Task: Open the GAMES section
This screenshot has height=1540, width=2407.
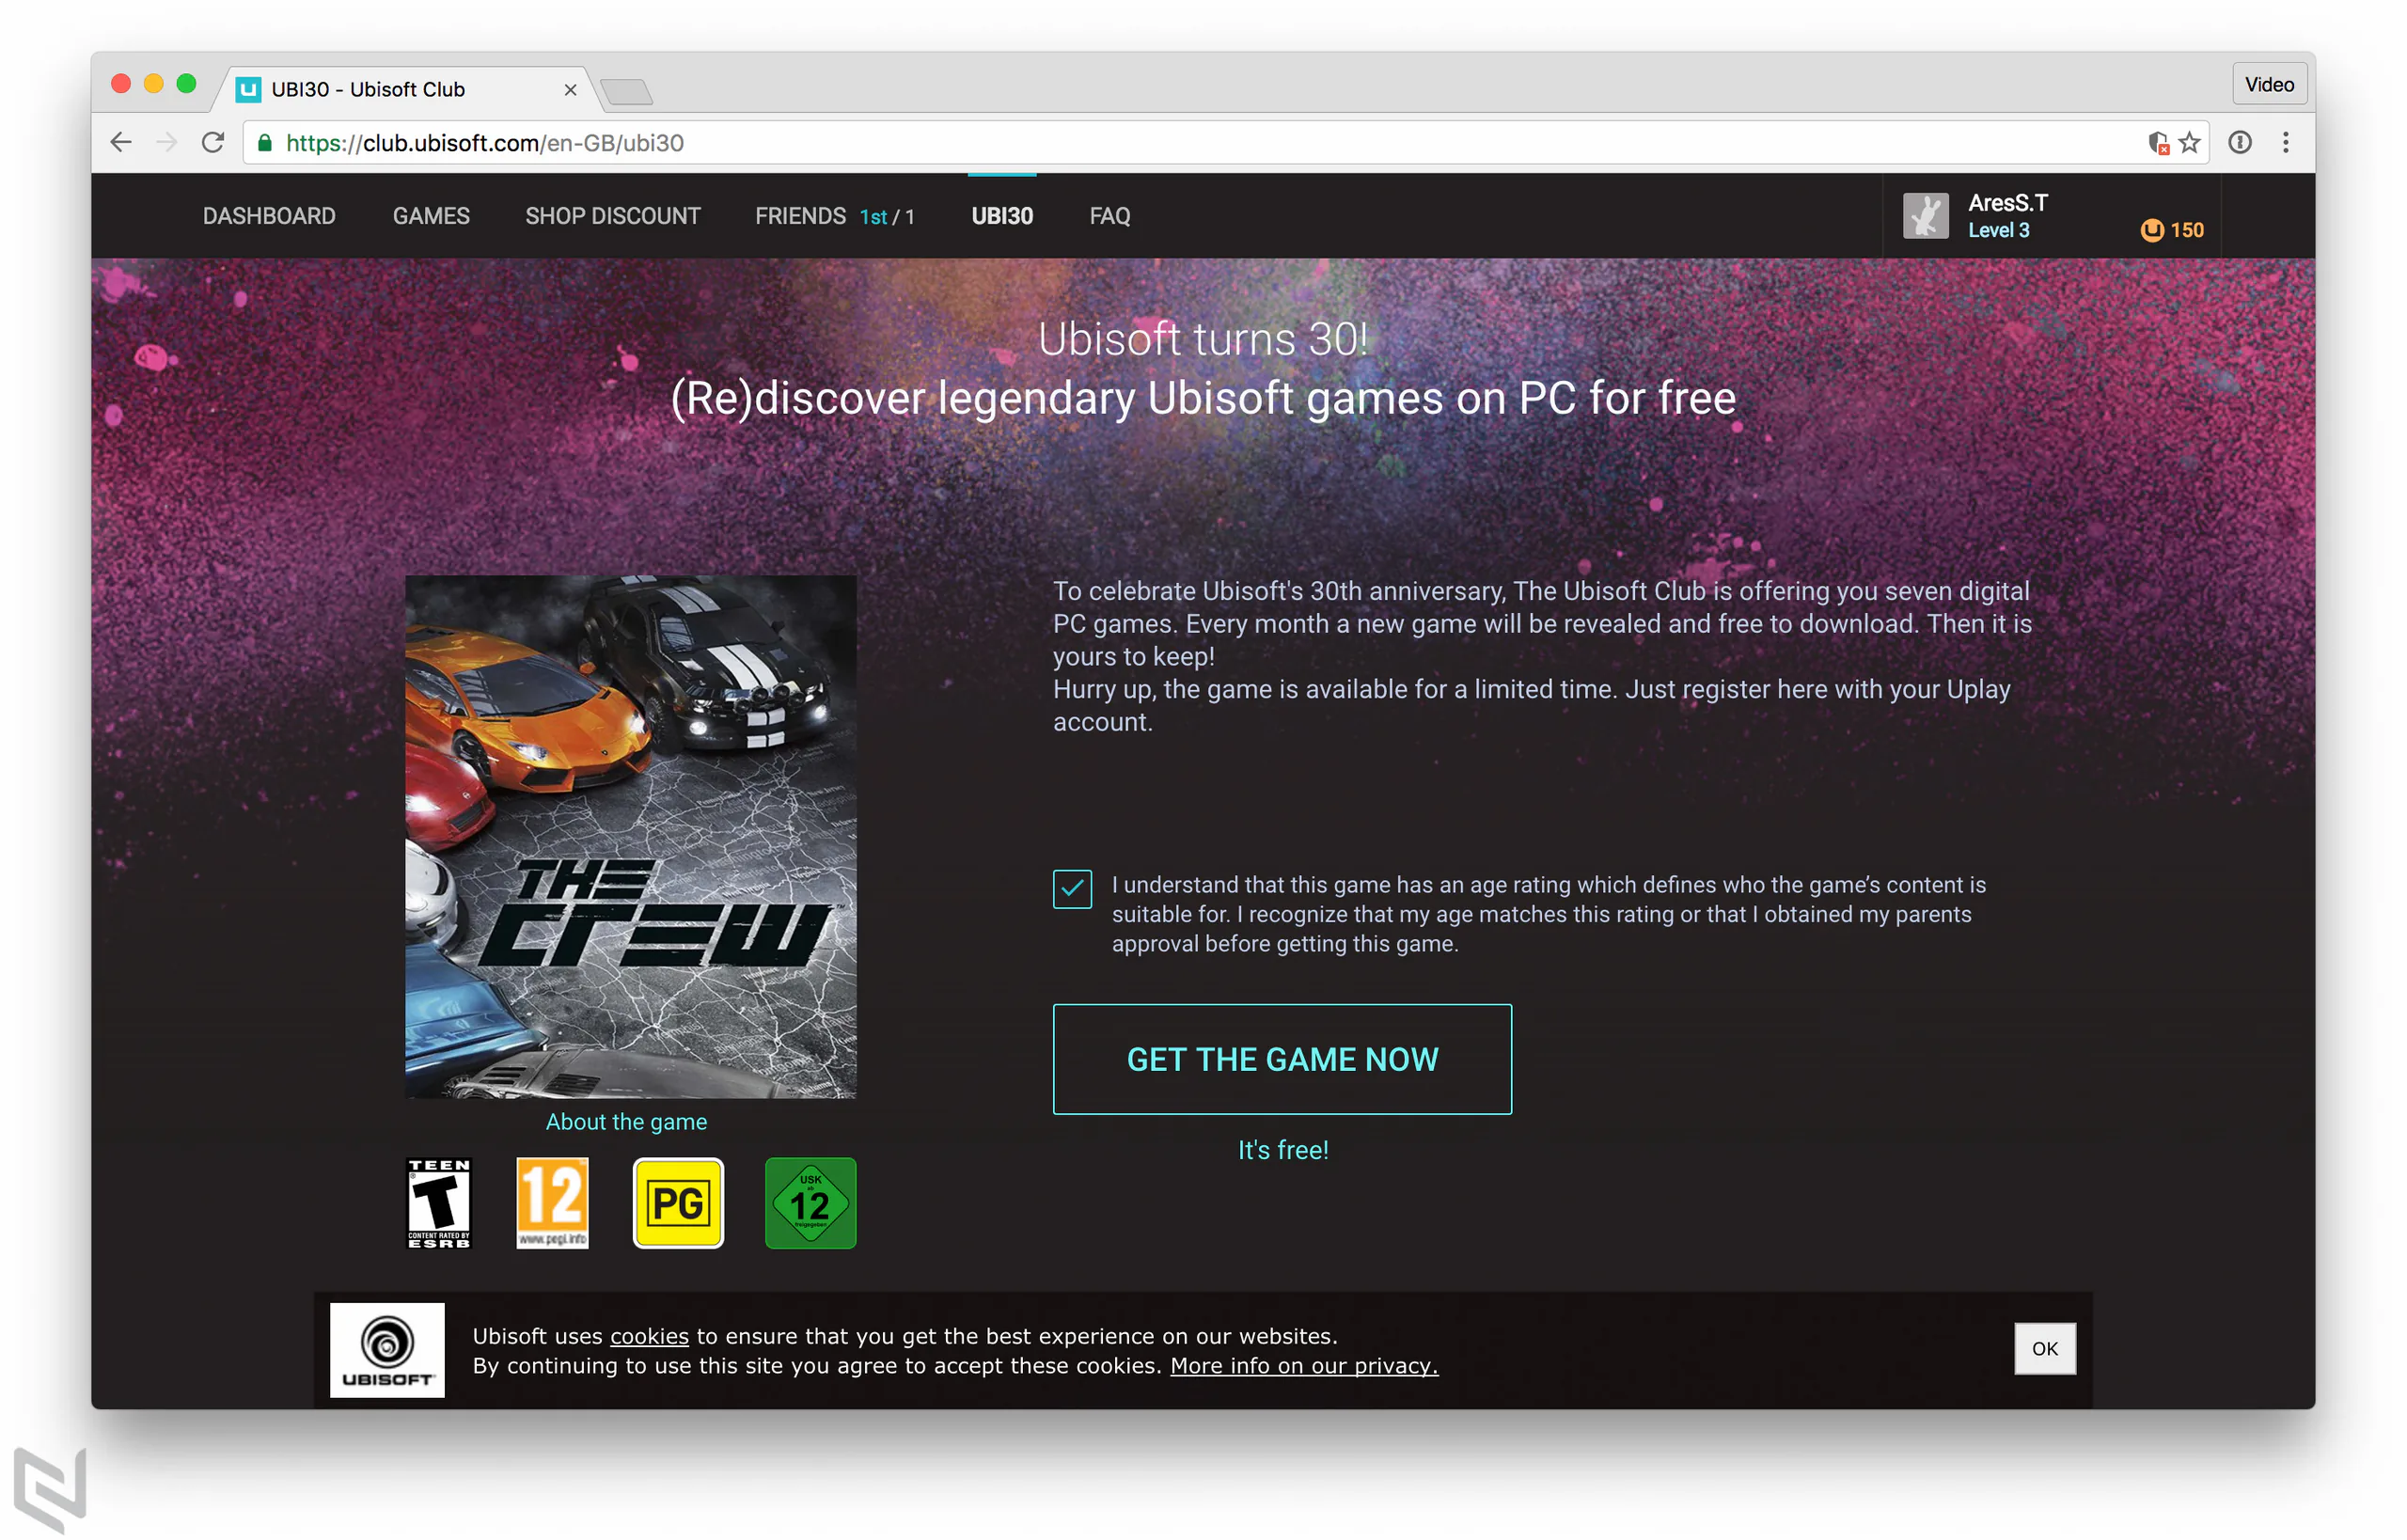Action: click(431, 216)
